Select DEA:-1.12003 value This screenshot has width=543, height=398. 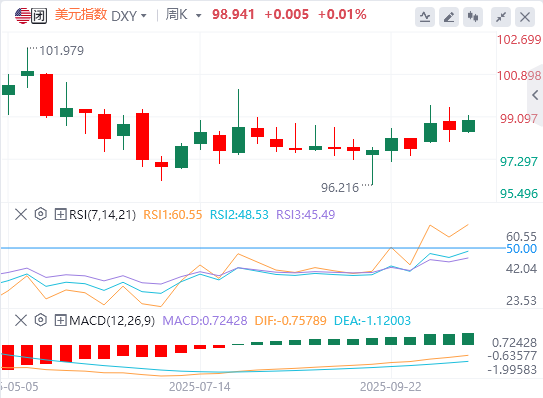(372, 321)
